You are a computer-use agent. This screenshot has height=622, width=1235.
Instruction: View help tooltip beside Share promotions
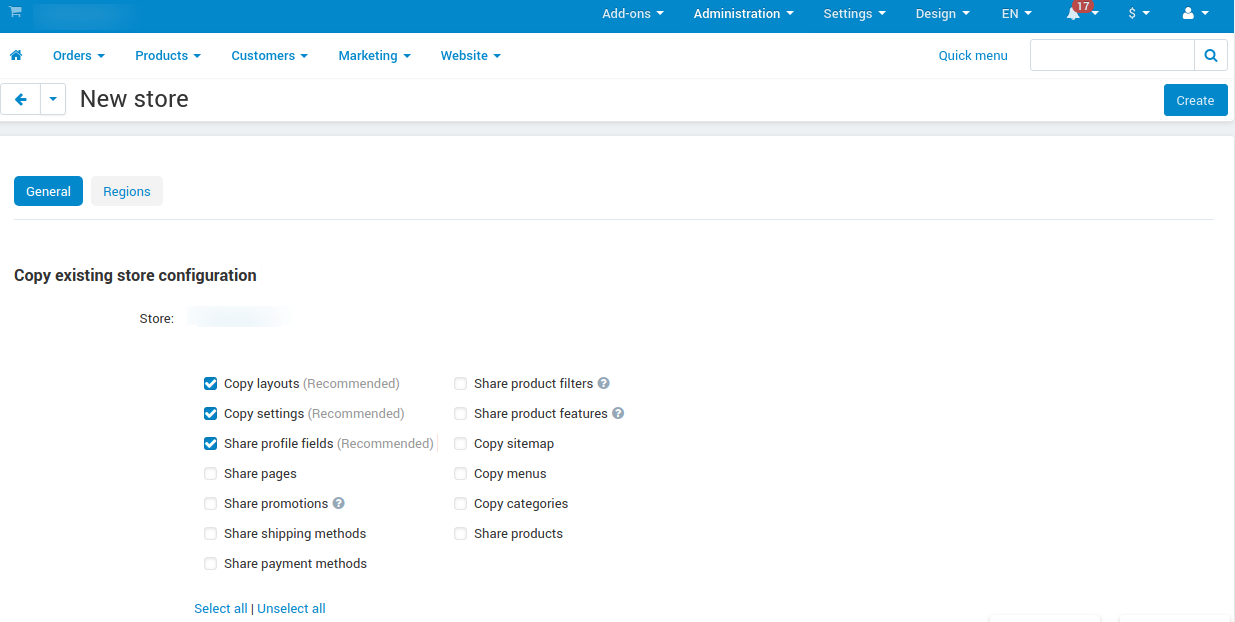point(338,503)
